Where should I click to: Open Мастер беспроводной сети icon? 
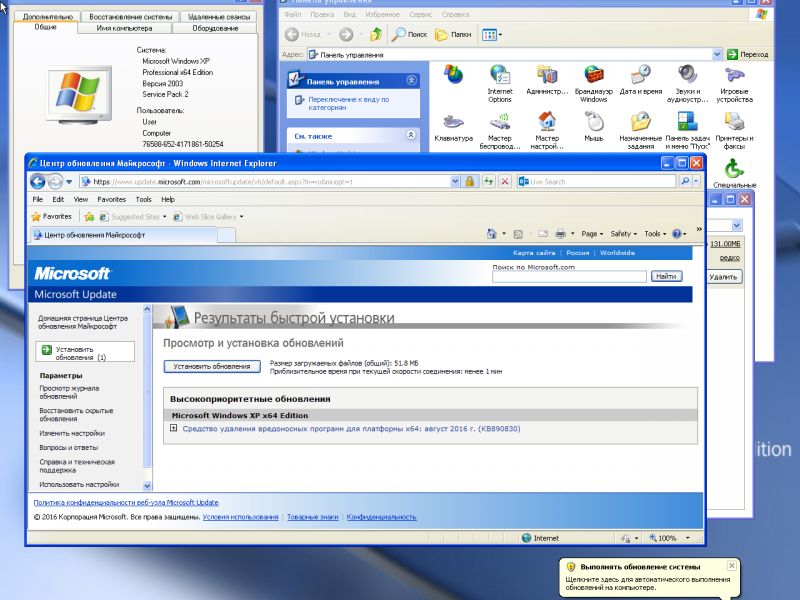coord(499,131)
